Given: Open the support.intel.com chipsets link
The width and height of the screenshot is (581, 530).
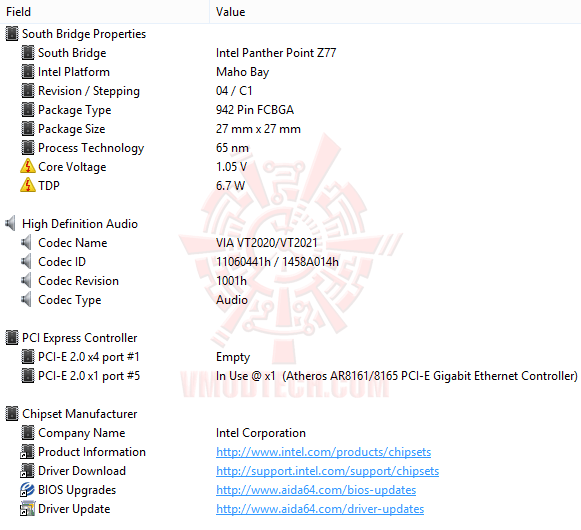Looking at the screenshot, I should [328, 471].
